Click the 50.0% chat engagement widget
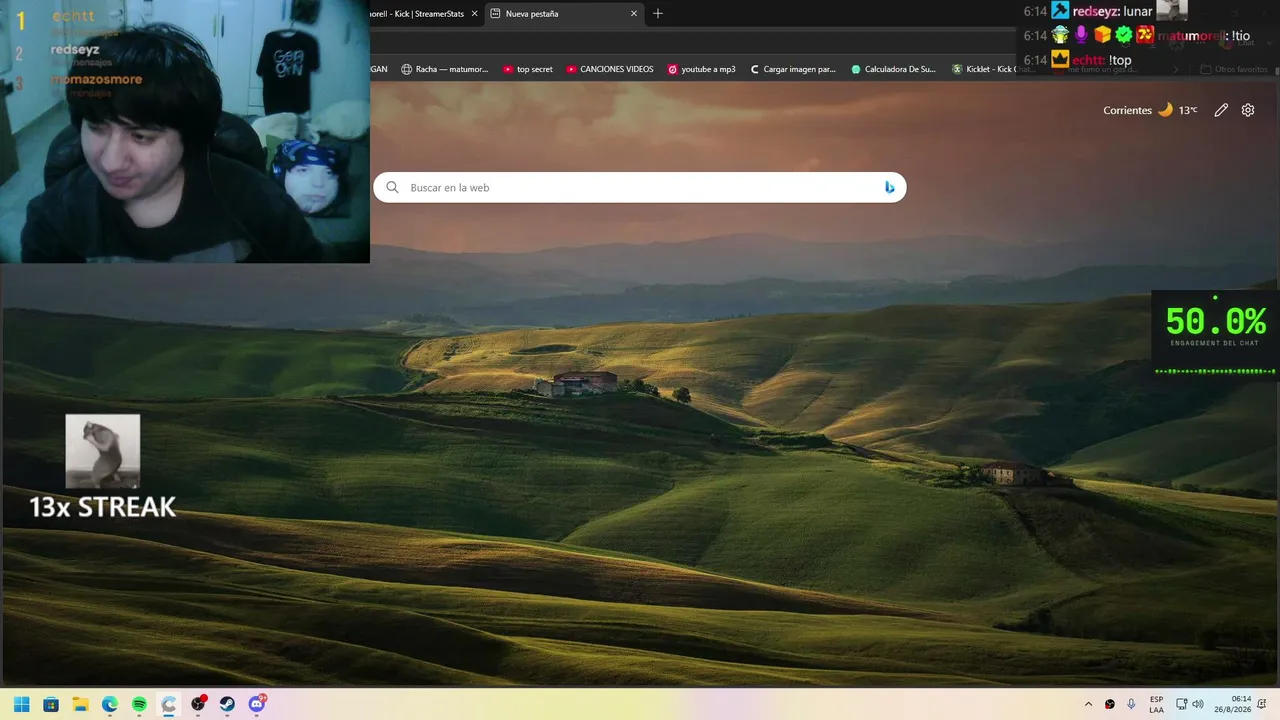The height and width of the screenshot is (720, 1280). click(1215, 335)
